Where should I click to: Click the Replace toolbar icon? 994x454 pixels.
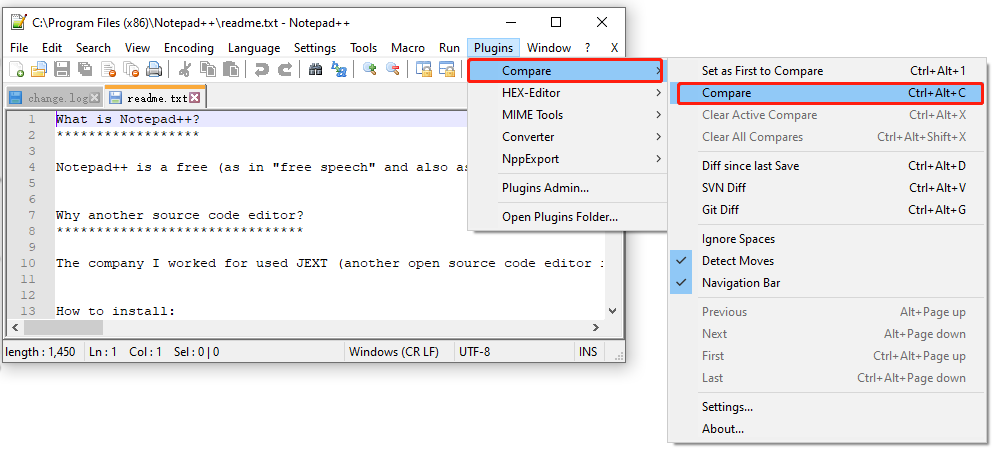point(339,69)
